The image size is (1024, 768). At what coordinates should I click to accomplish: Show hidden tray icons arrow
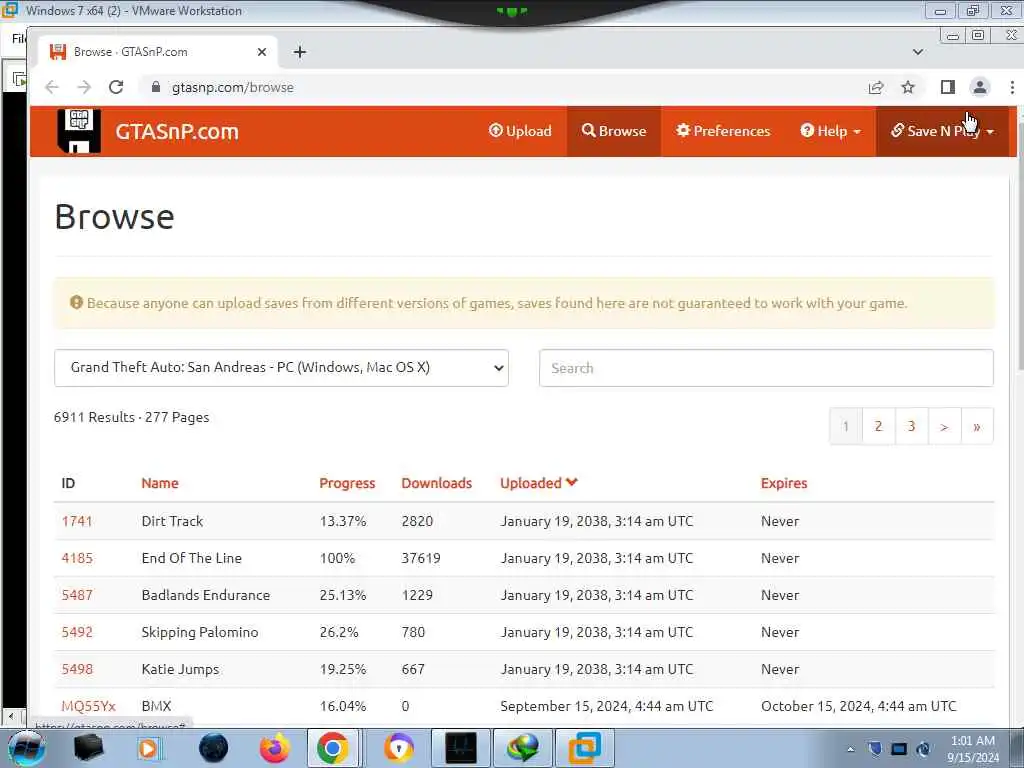850,749
